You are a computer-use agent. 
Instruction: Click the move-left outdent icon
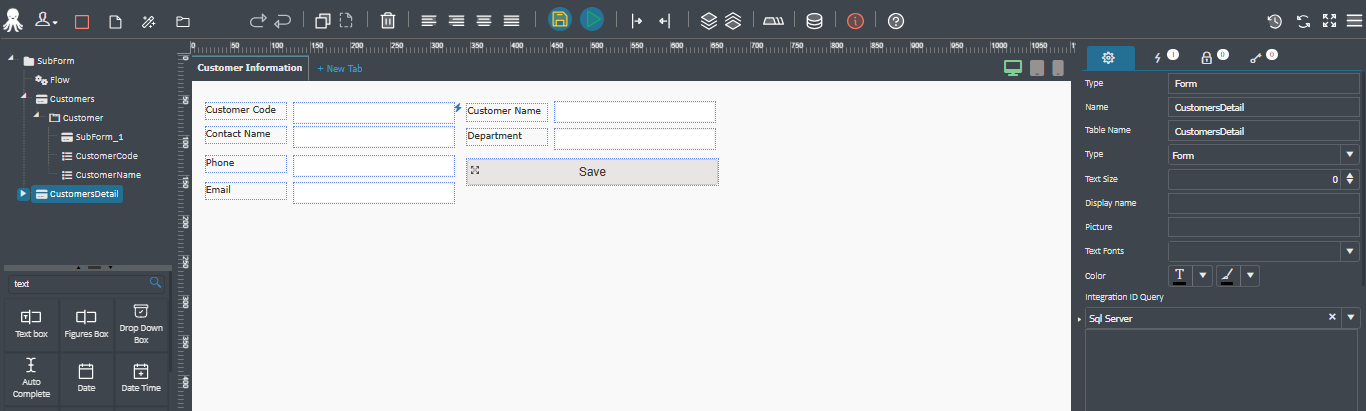(x=664, y=21)
